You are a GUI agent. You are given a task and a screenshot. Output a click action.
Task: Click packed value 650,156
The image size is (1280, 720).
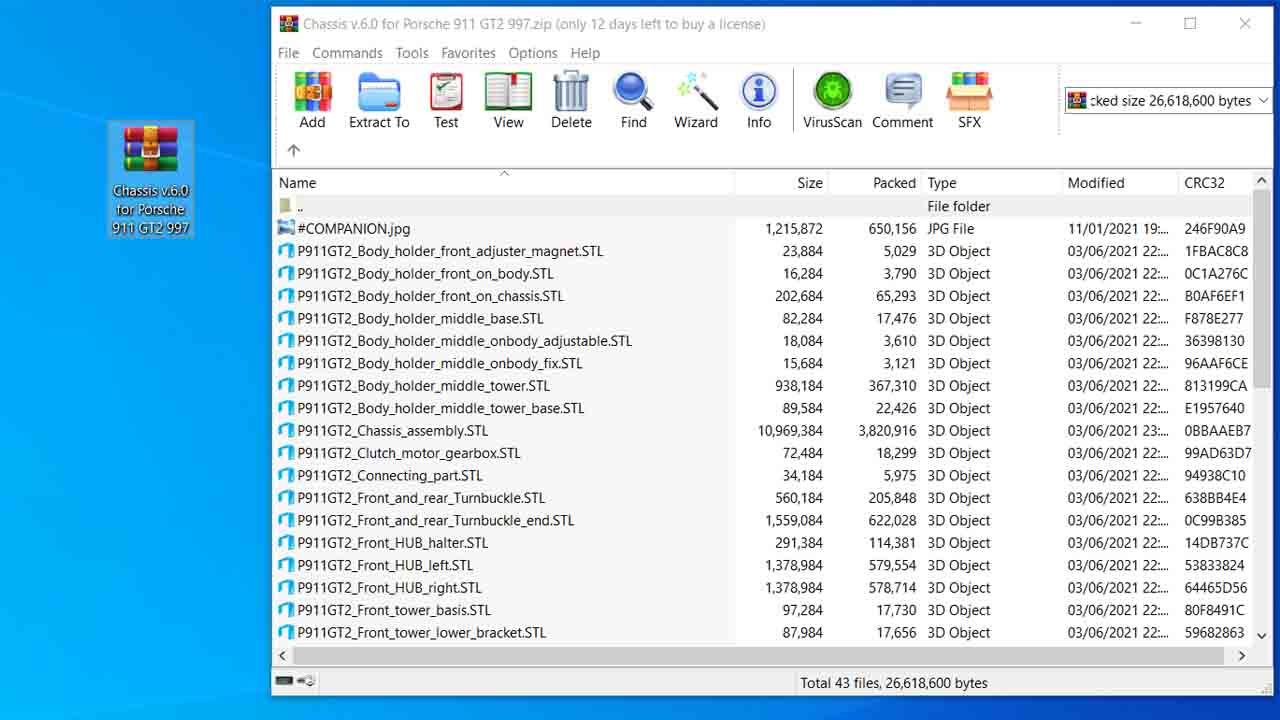pos(892,229)
